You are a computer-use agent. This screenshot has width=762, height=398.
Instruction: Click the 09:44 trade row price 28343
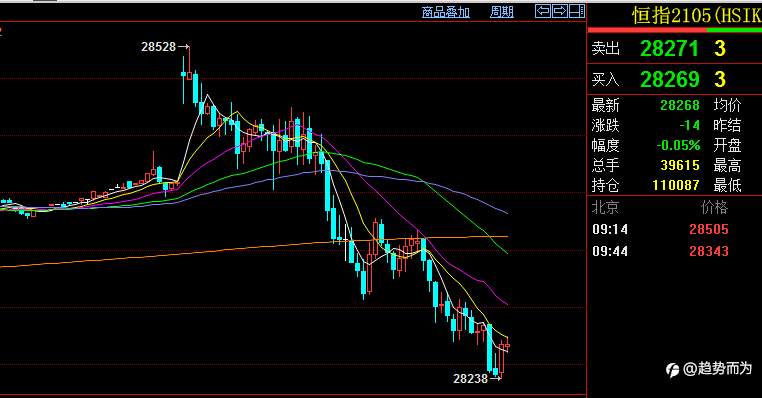709,251
